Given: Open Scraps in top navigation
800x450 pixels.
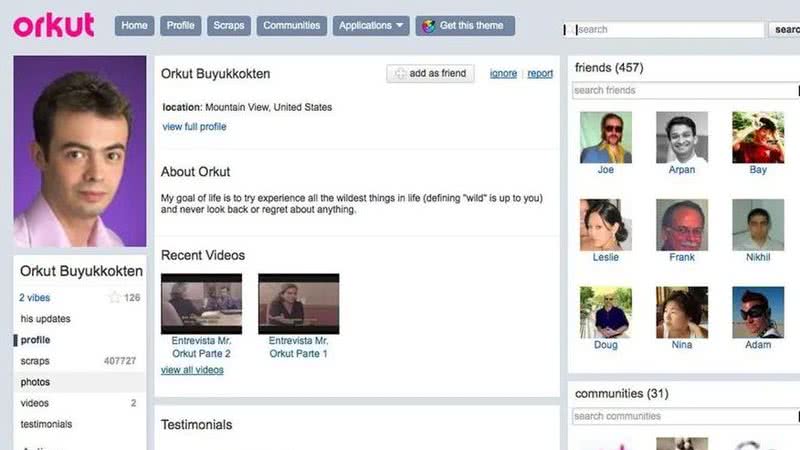Looking at the screenshot, I should point(229,26).
